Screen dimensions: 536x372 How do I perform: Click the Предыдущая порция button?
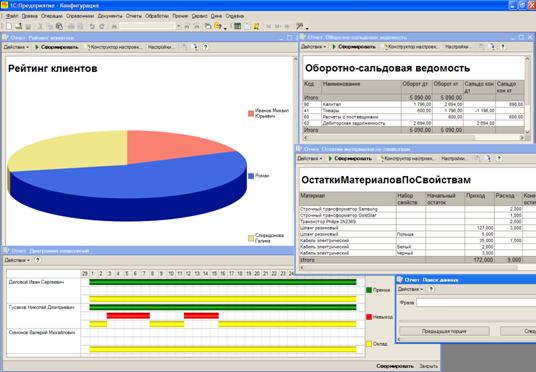[x=444, y=331]
